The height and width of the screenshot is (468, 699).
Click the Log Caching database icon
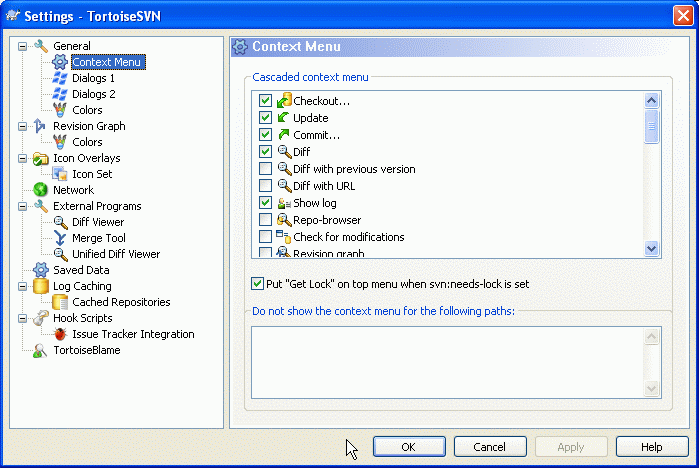(x=41, y=286)
